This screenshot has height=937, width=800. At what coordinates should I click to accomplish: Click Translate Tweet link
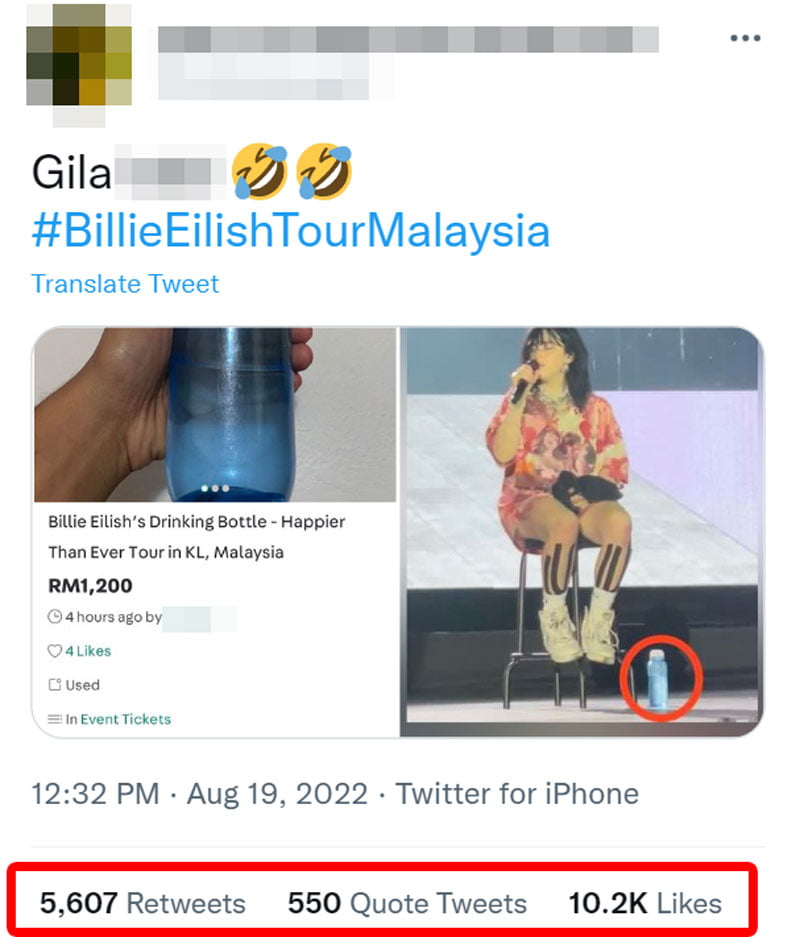click(x=125, y=284)
